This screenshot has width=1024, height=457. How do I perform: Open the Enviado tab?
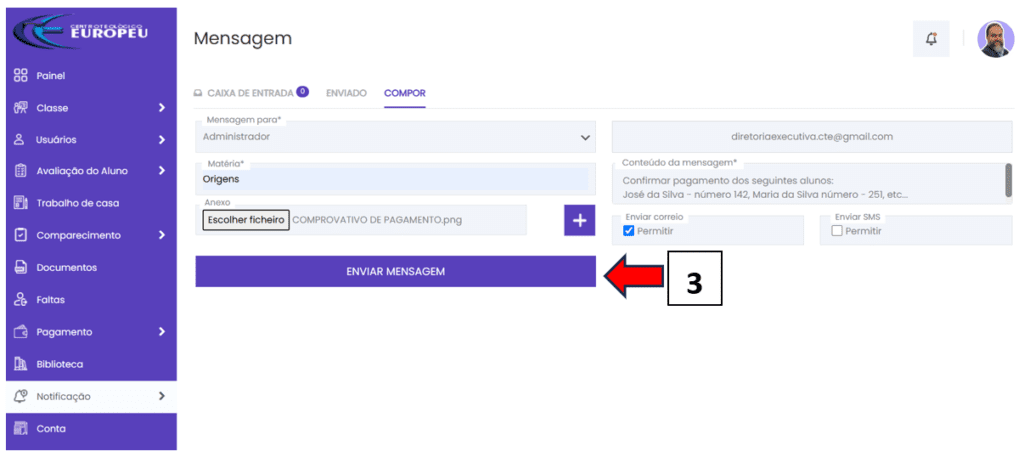[x=346, y=93]
